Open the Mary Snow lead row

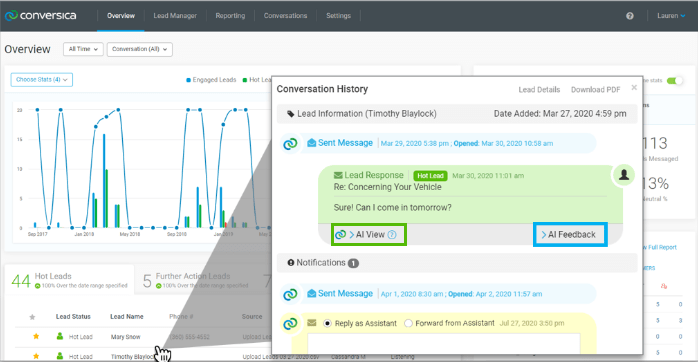click(142, 337)
